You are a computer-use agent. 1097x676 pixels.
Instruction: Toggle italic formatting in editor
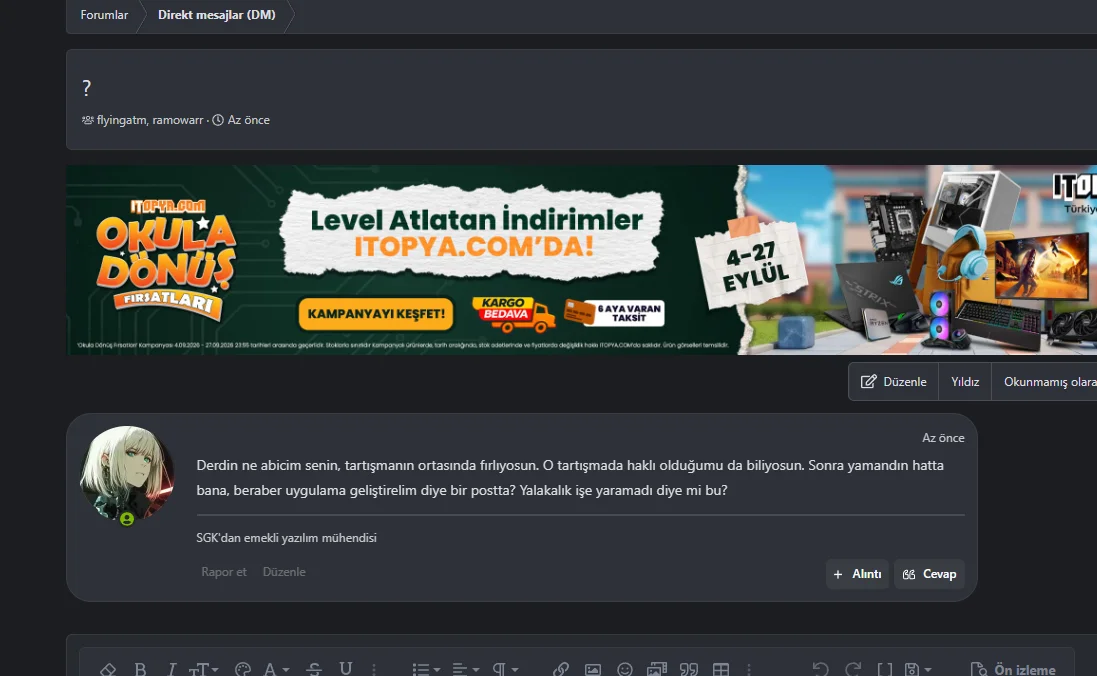tap(171, 670)
